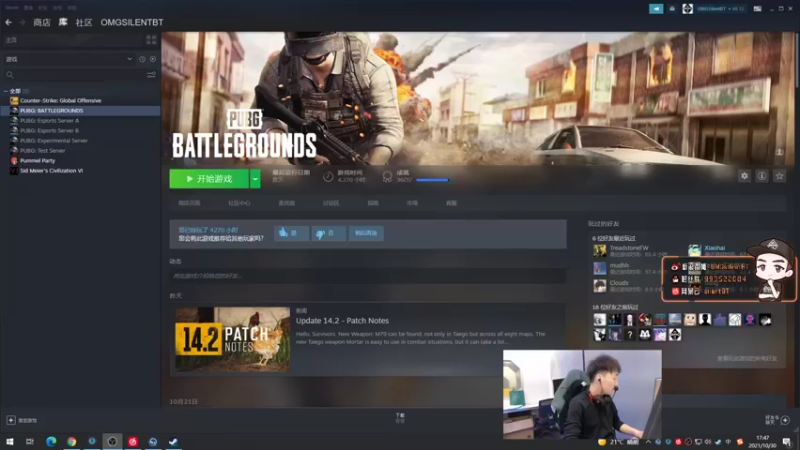The width and height of the screenshot is (800, 450).
Task: Select PUBG: Esports Server B
Action: 49,131
